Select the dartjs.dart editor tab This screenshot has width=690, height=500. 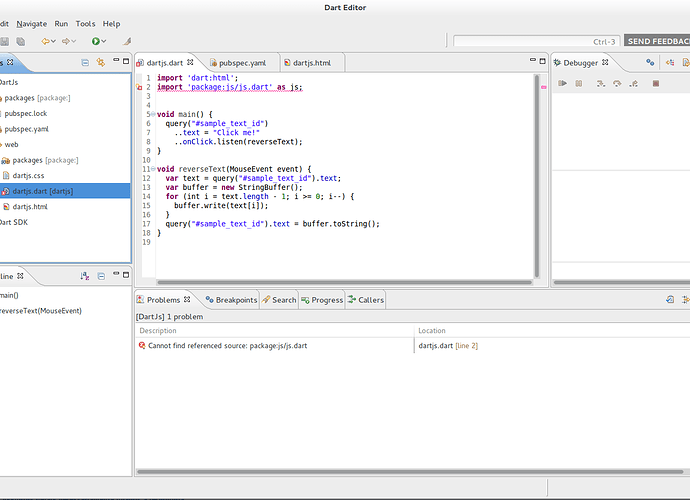click(165, 63)
